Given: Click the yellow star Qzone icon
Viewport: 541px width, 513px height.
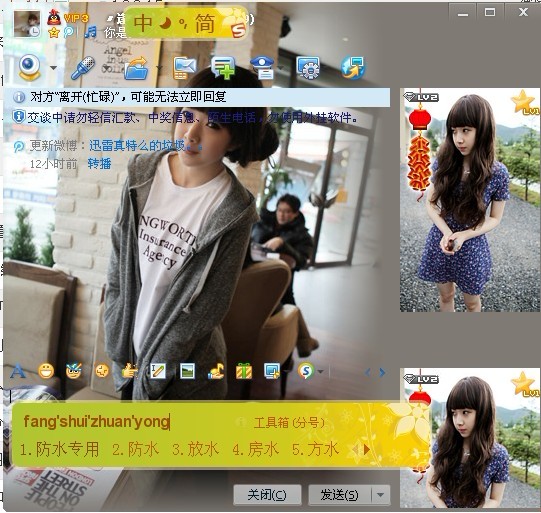Looking at the screenshot, I should 53,33.
